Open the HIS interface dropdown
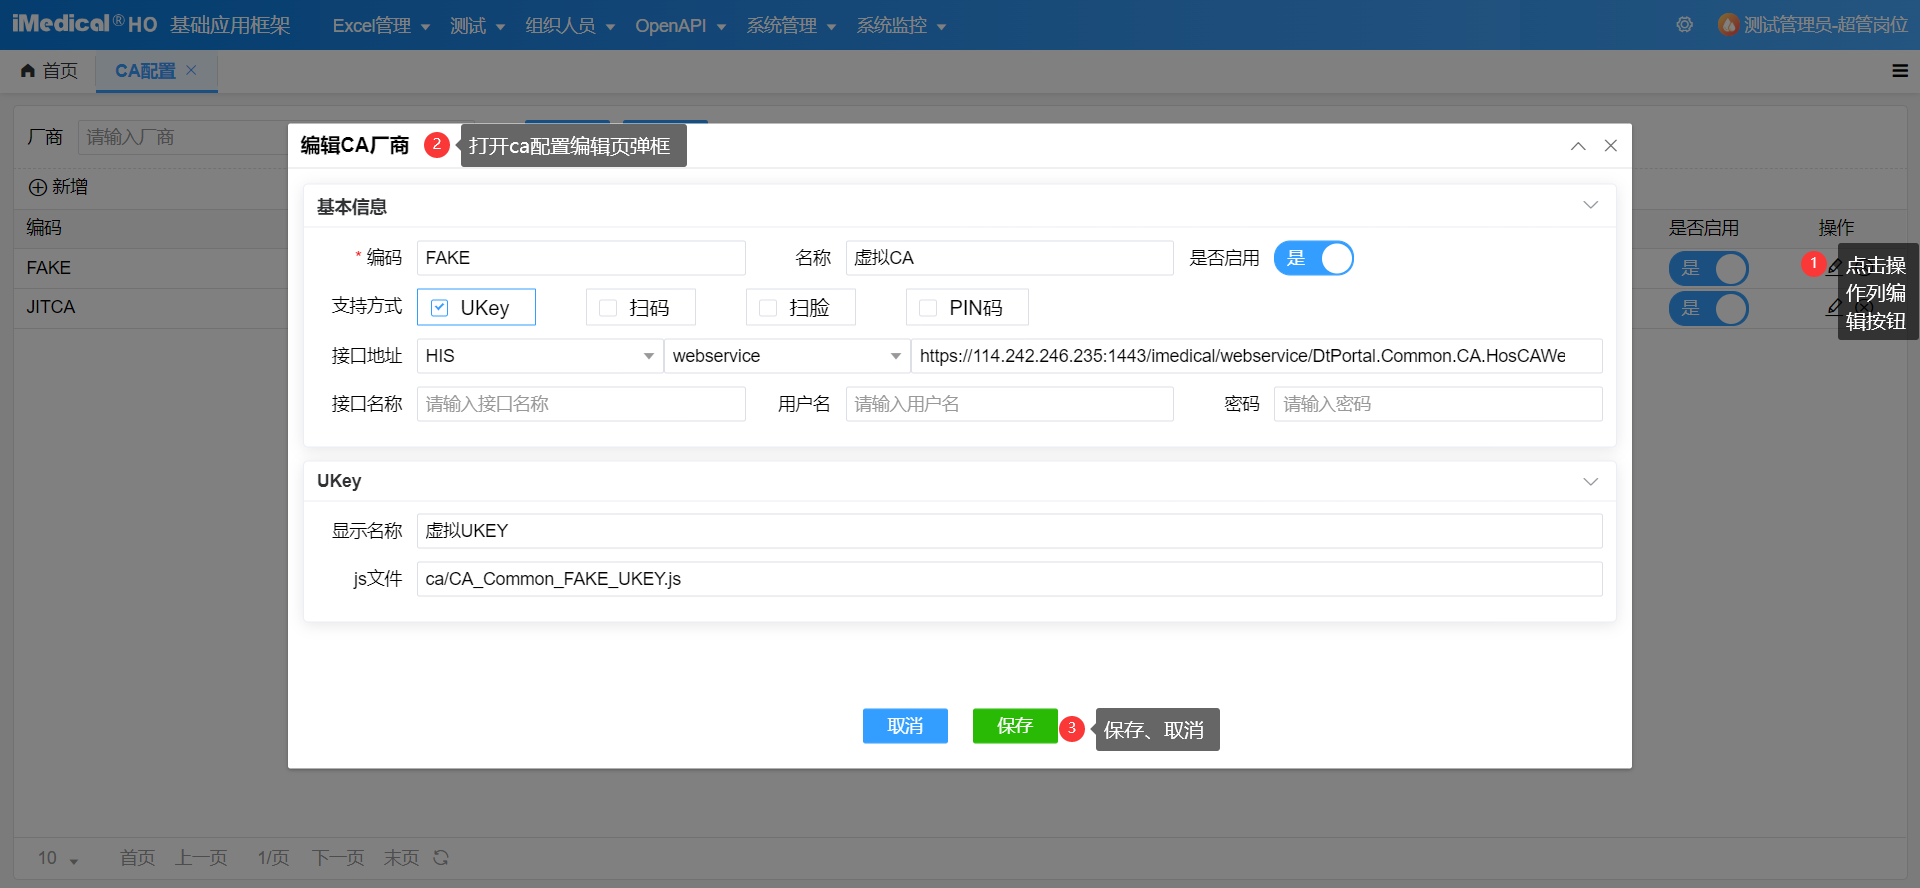 [540, 356]
